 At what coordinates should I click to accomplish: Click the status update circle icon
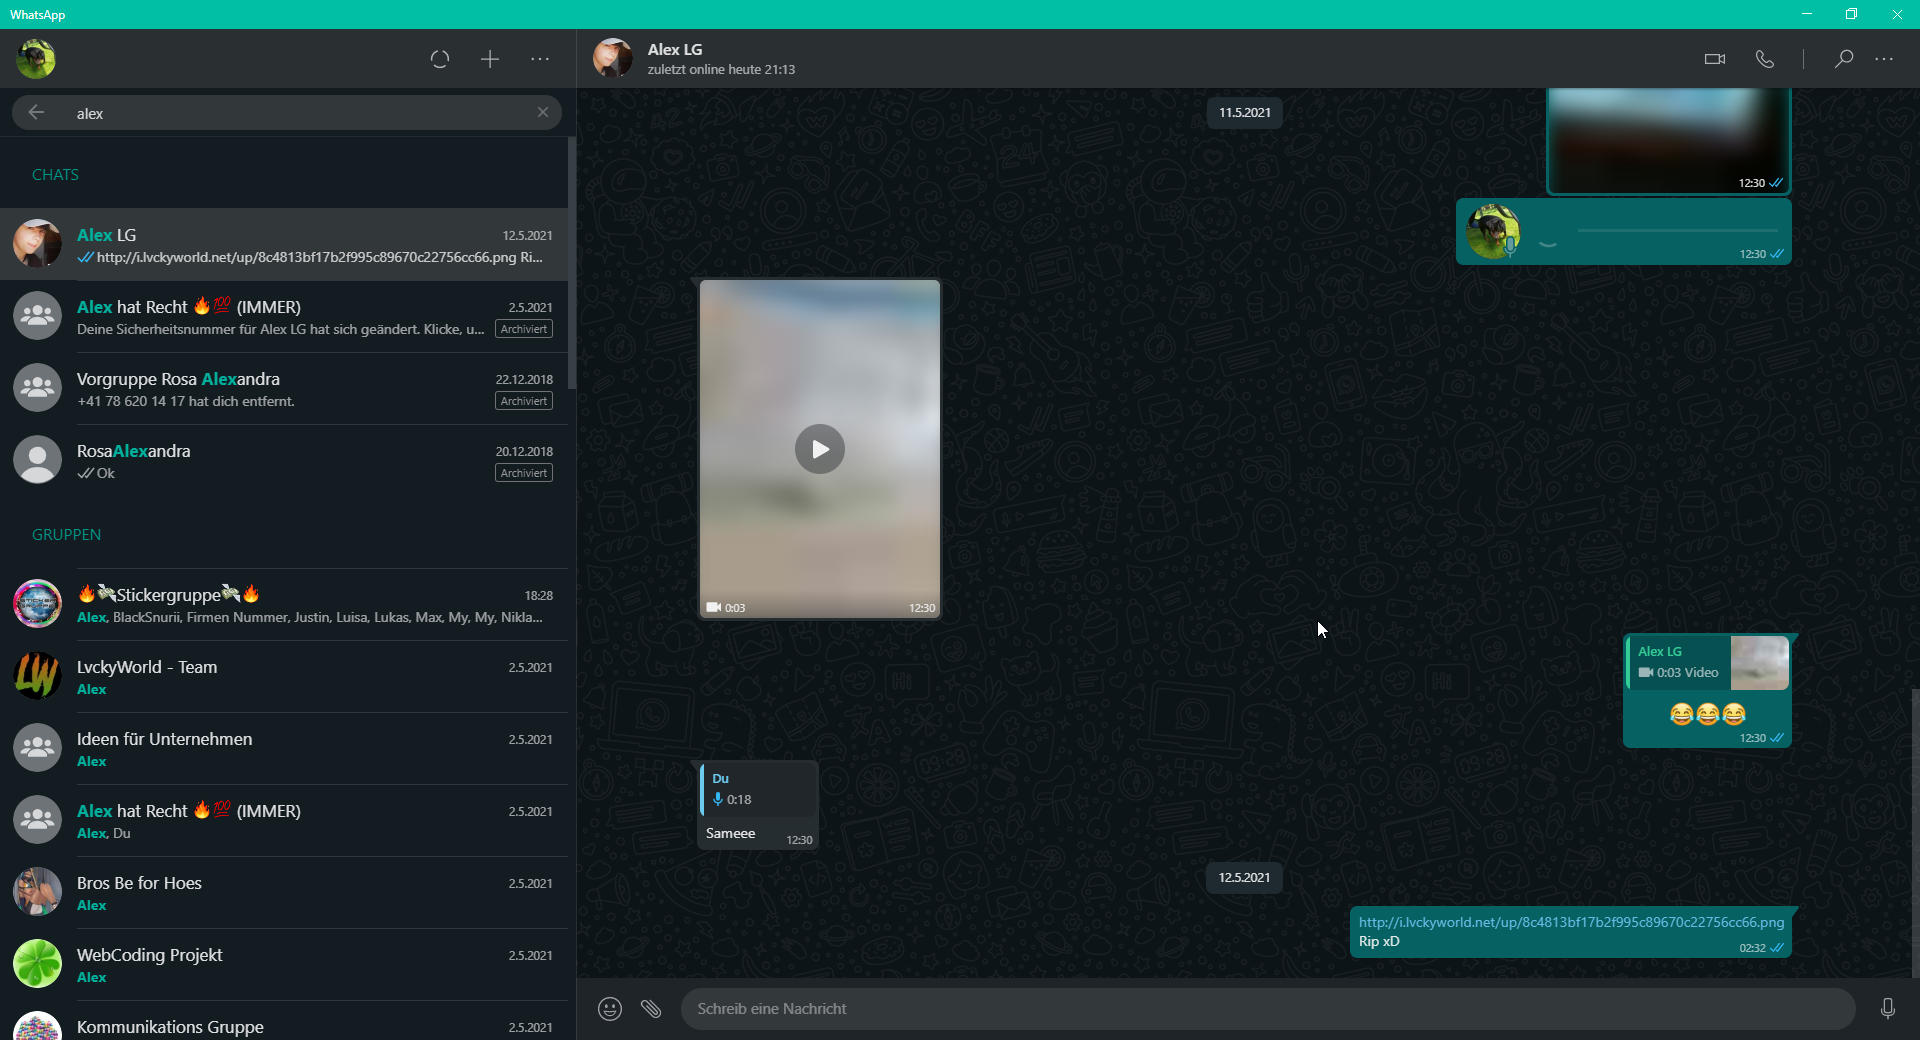tap(440, 59)
